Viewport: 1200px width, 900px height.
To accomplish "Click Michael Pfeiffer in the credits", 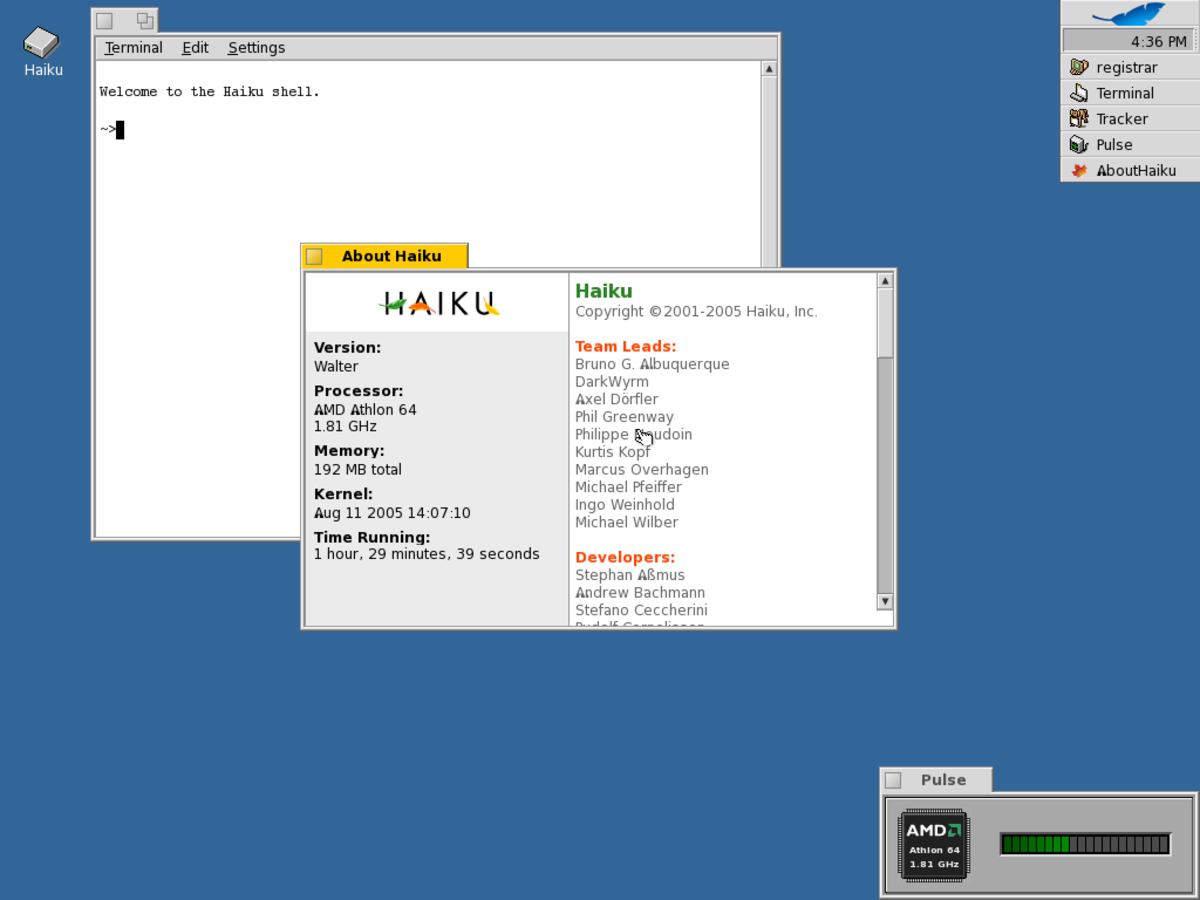I will click(x=628, y=487).
